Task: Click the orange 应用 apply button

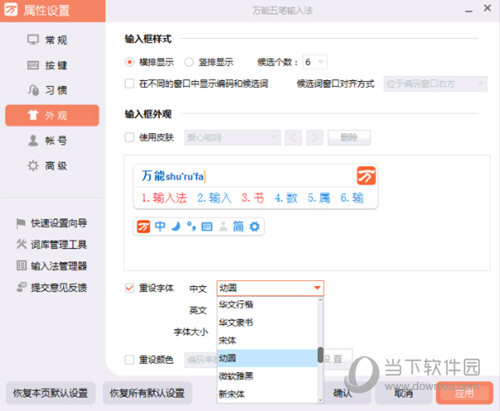Action: pyautogui.click(x=464, y=393)
